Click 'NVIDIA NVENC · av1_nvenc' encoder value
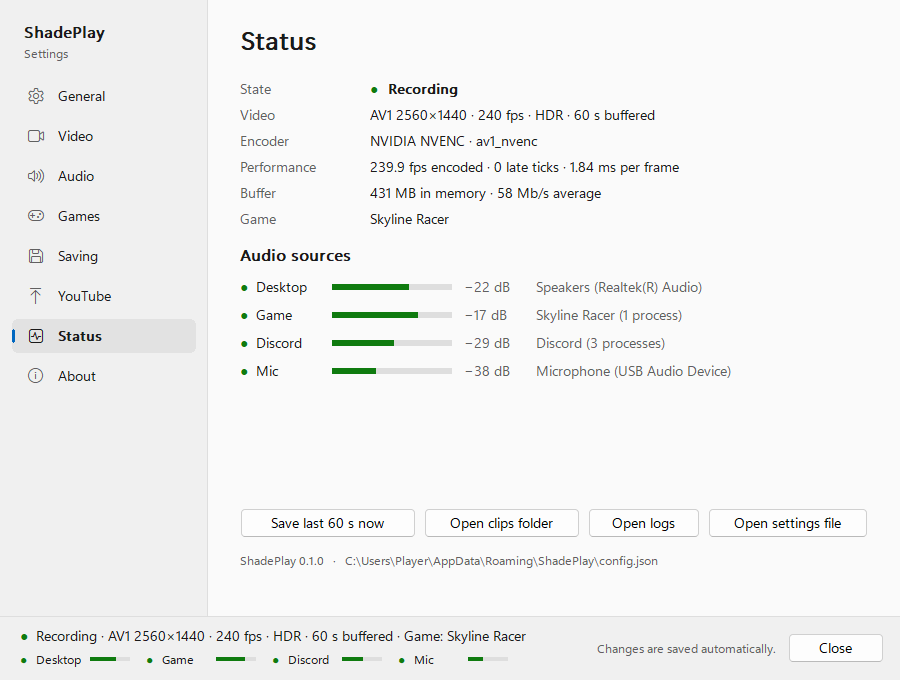 coord(453,141)
